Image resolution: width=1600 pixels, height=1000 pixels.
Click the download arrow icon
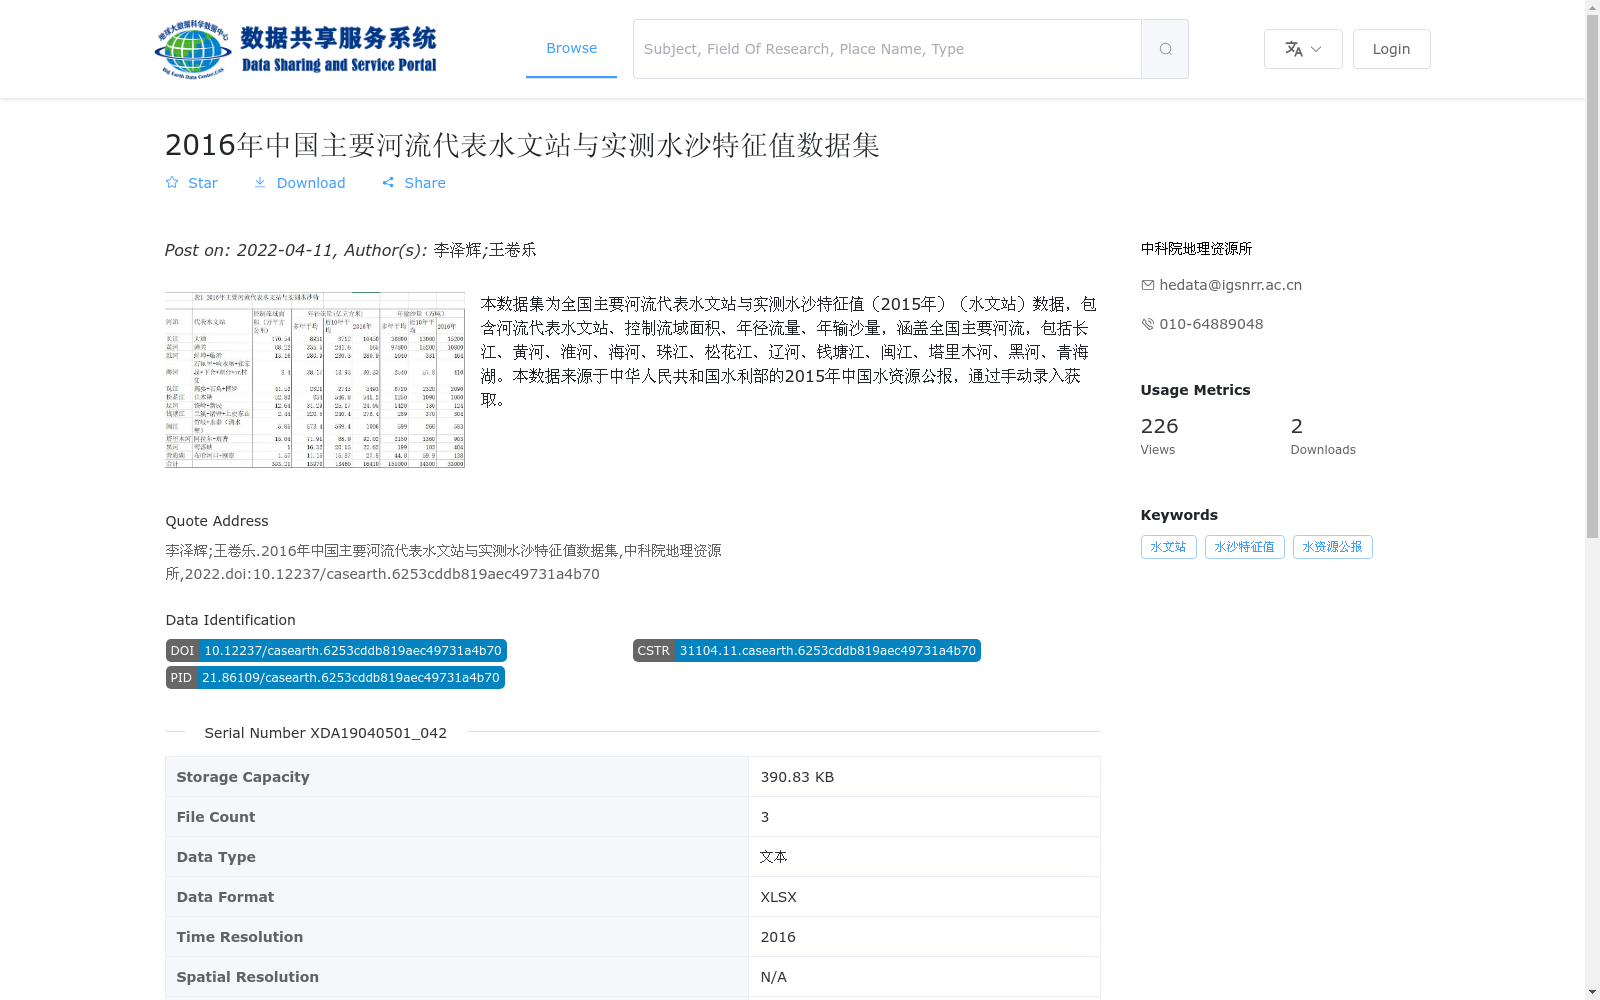pyautogui.click(x=260, y=182)
